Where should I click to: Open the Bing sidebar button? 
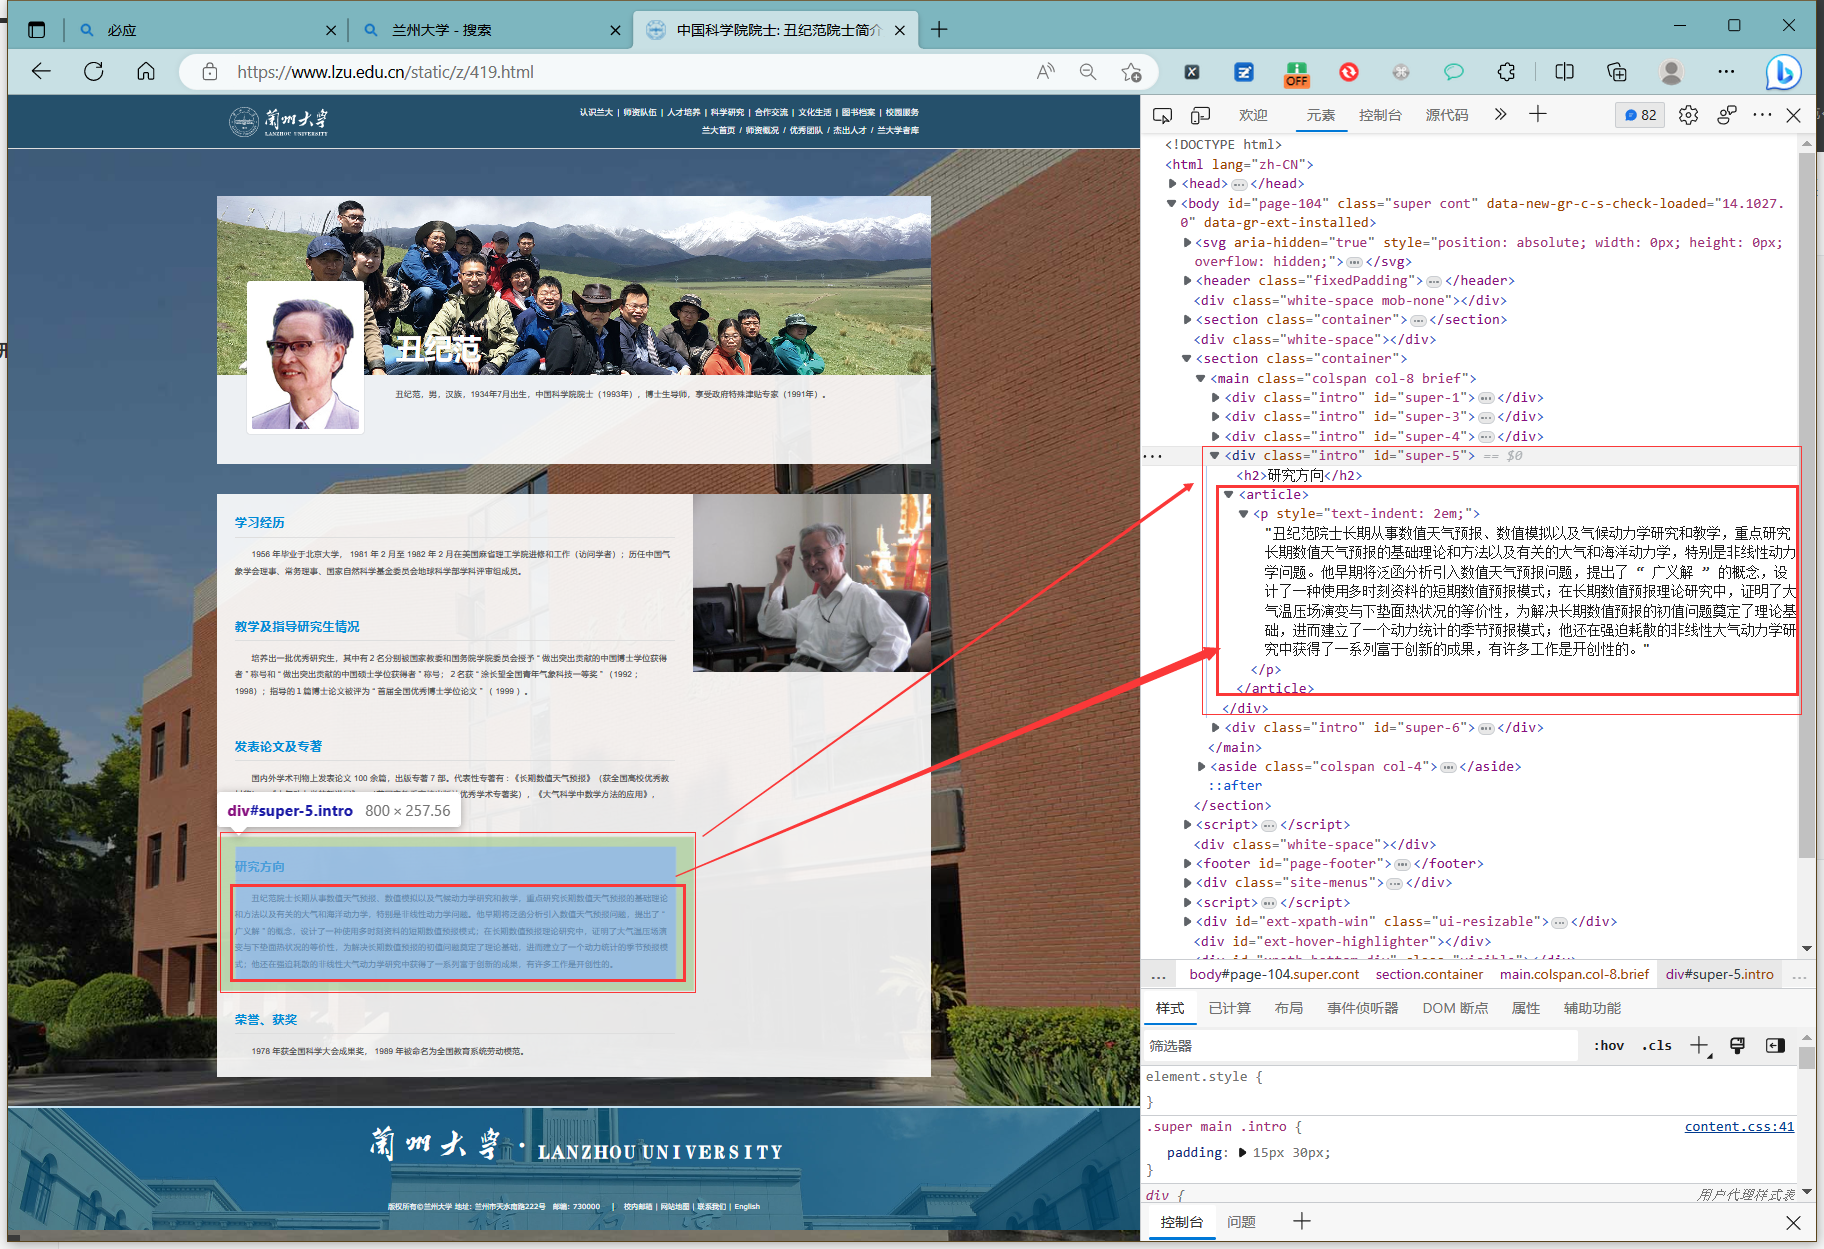[1783, 71]
